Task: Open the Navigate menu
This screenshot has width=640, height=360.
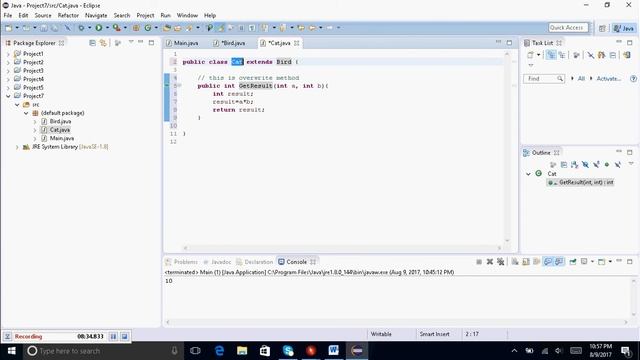Action: click(x=96, y=16)
